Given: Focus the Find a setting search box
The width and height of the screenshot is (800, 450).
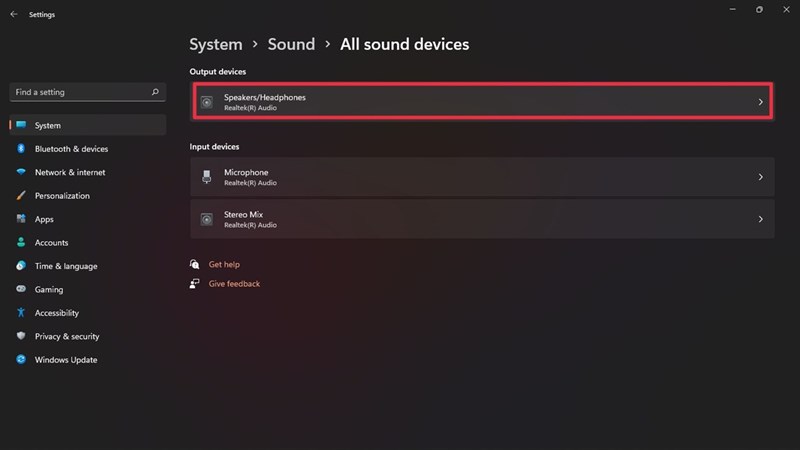Looking at the screenshot, I should click(80, 92).
